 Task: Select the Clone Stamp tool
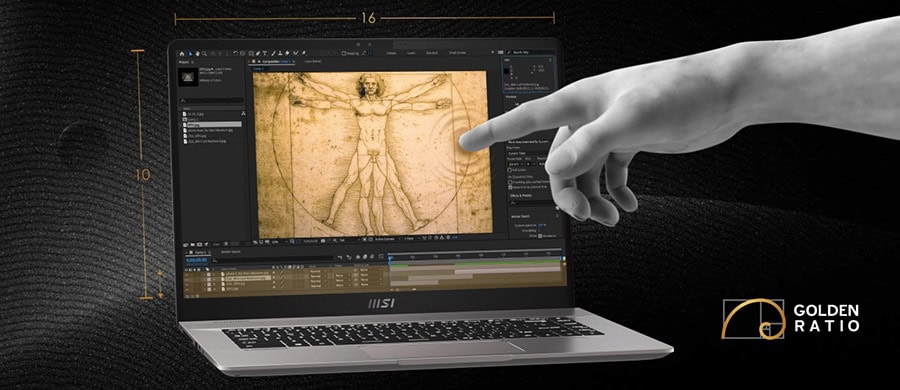point(280,54)
